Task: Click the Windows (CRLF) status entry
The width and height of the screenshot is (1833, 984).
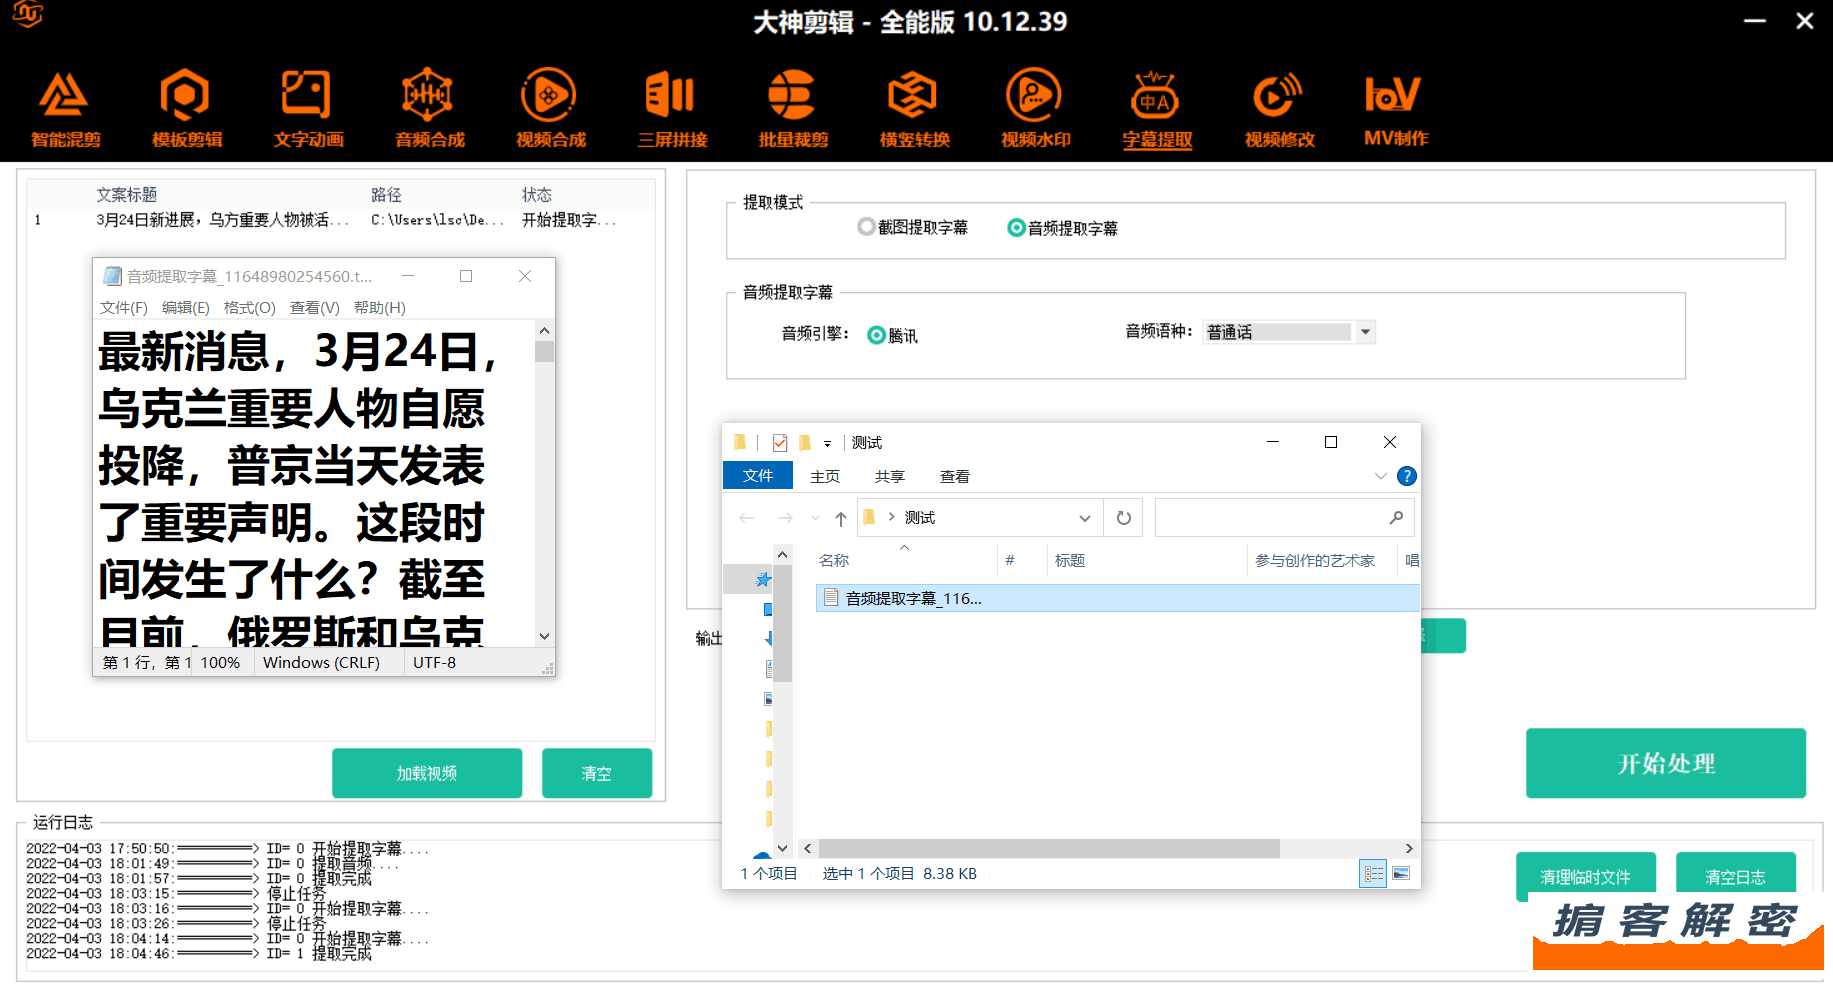Action: (321, 663)
